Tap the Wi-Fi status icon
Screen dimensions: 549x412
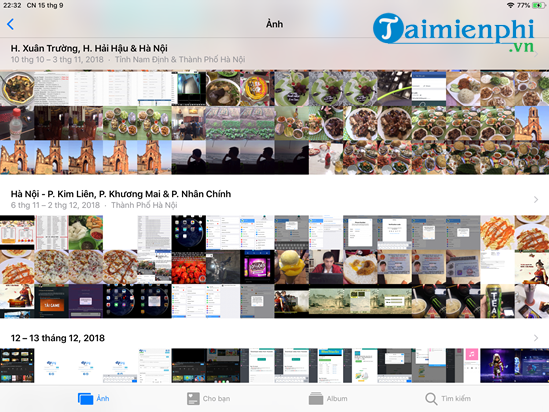click(510, 5)
